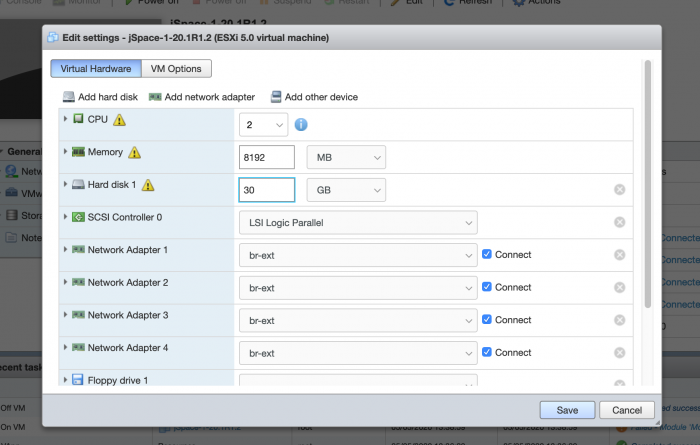Open Network Adapter 4 br-ext network dropdown

coord(358,353)
